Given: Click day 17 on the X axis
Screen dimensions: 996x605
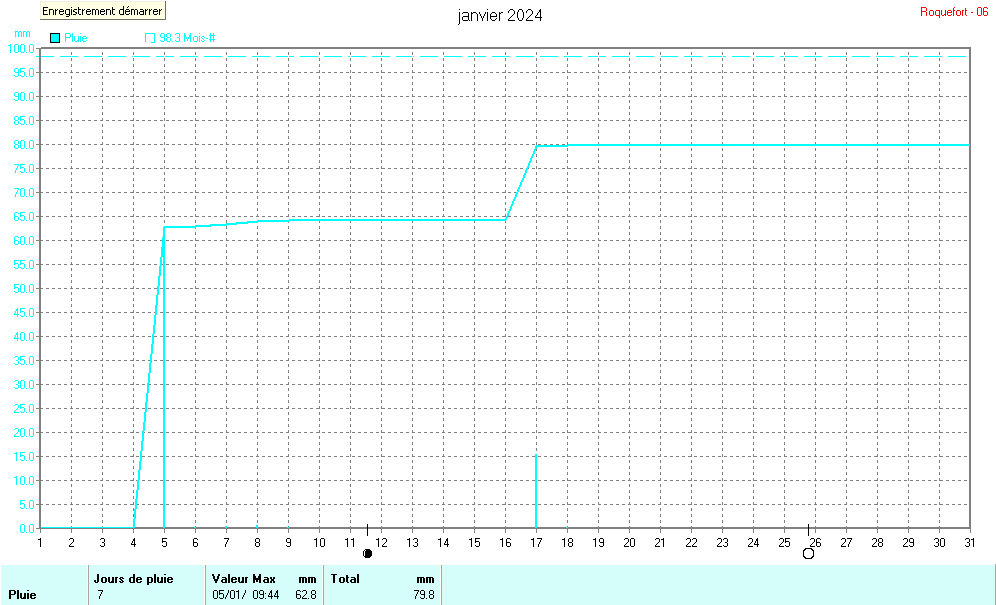Looking at the screenshot, I should click(536, 543).
